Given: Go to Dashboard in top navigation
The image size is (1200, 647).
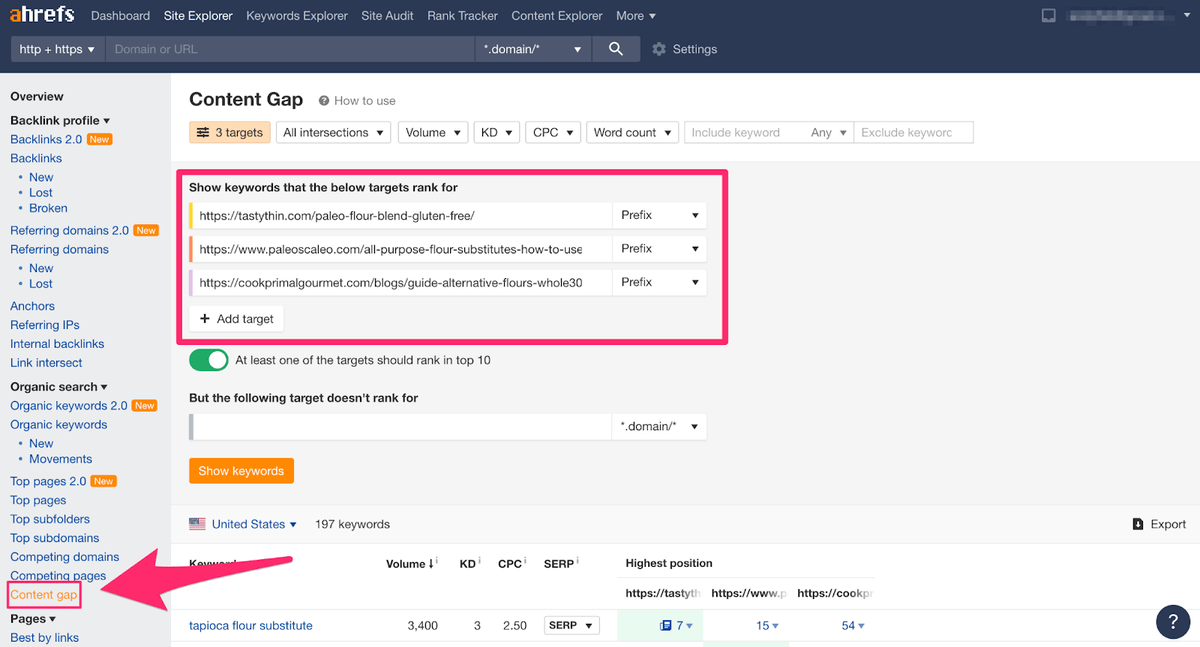Looking at the screenshot, I should tap(120, 16).
